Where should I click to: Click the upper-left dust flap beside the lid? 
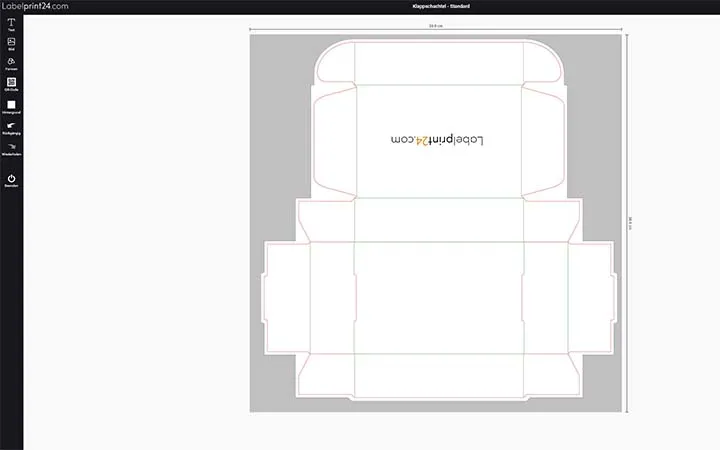pos(334,140)
